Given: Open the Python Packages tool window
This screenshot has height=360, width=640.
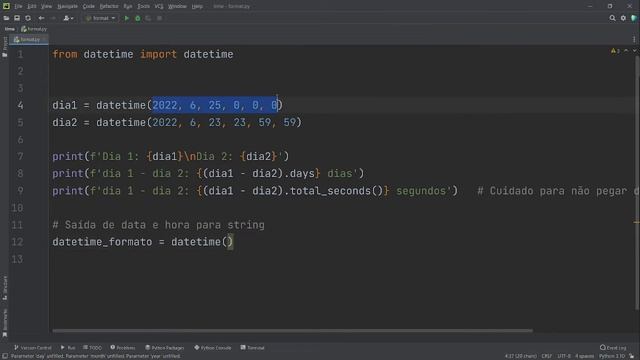Looking at the screenshot, I should pos(165,348).
